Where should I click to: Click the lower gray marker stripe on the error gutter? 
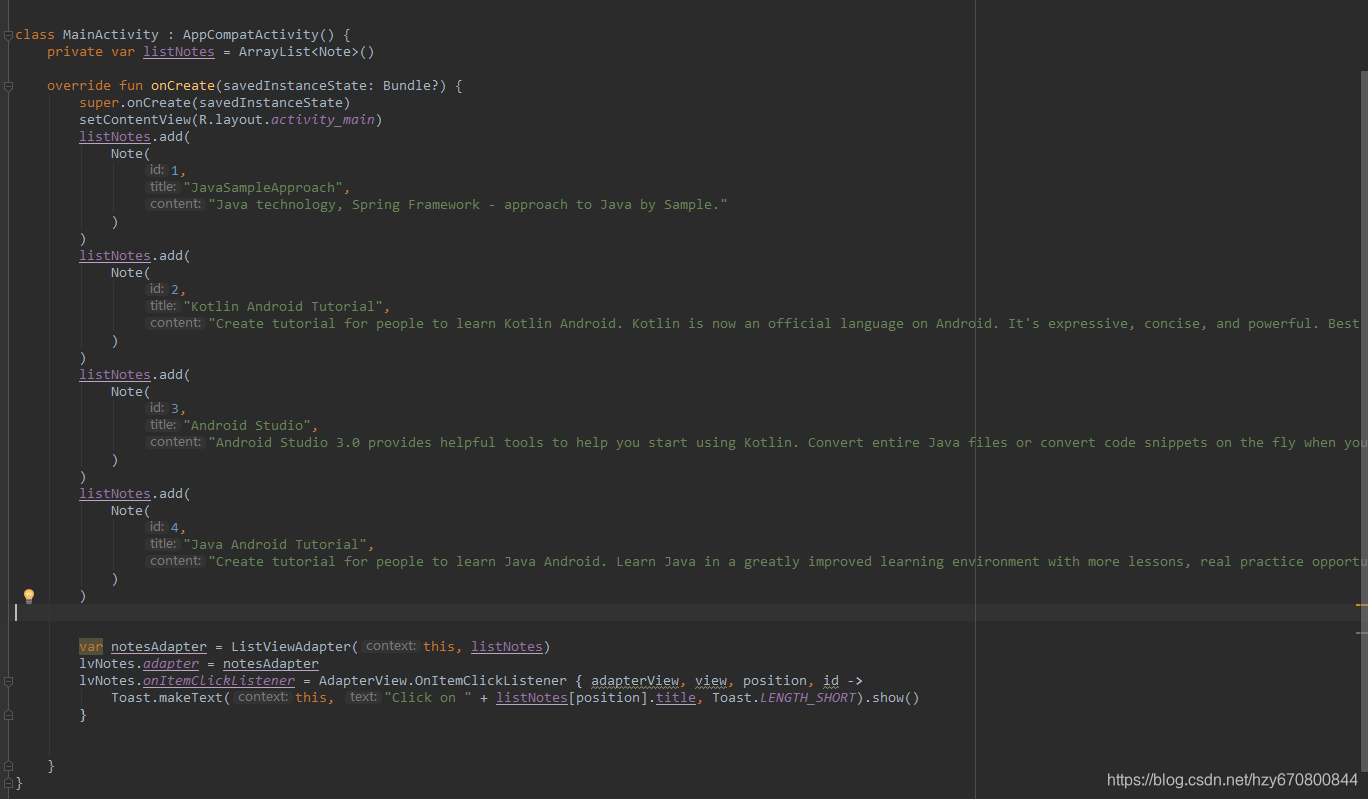tap(1362, 632)
